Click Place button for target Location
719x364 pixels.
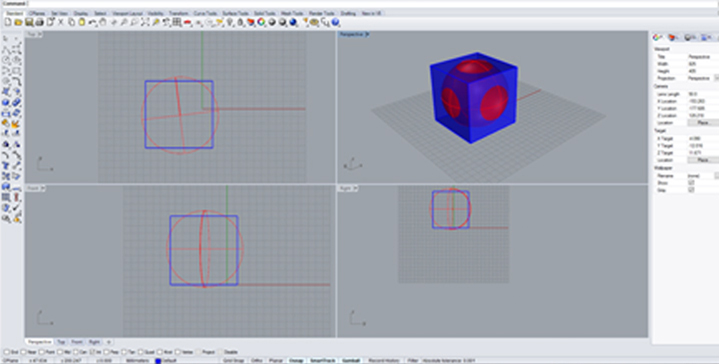click(703, 160)
